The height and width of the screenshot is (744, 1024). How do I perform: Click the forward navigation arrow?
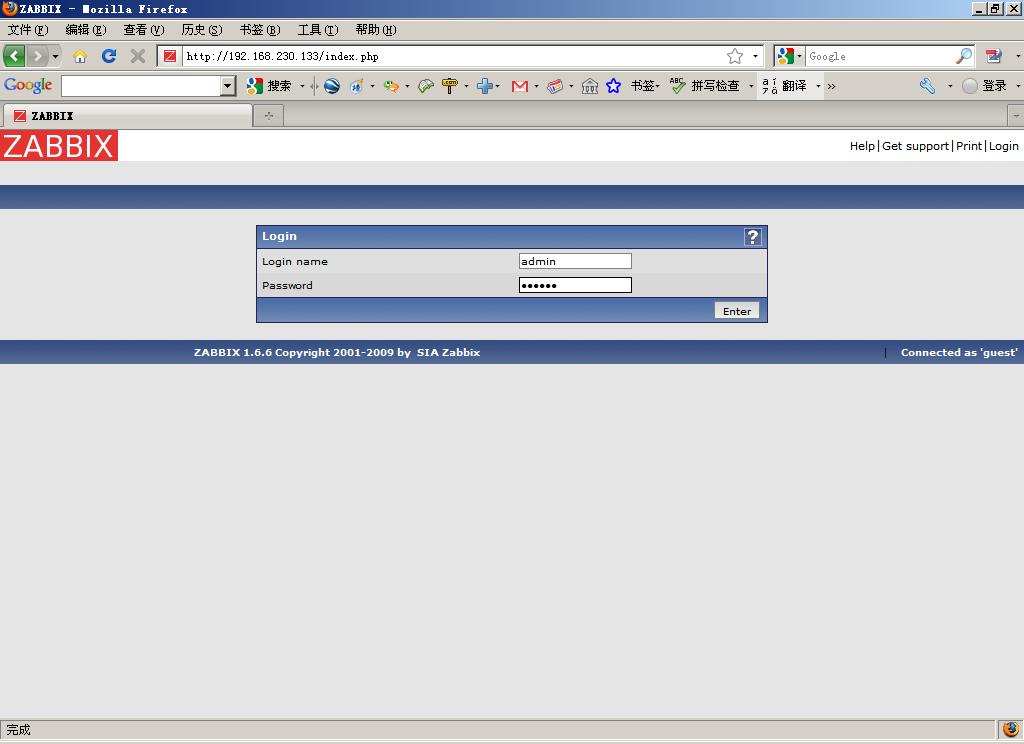(x=38, y=56)
